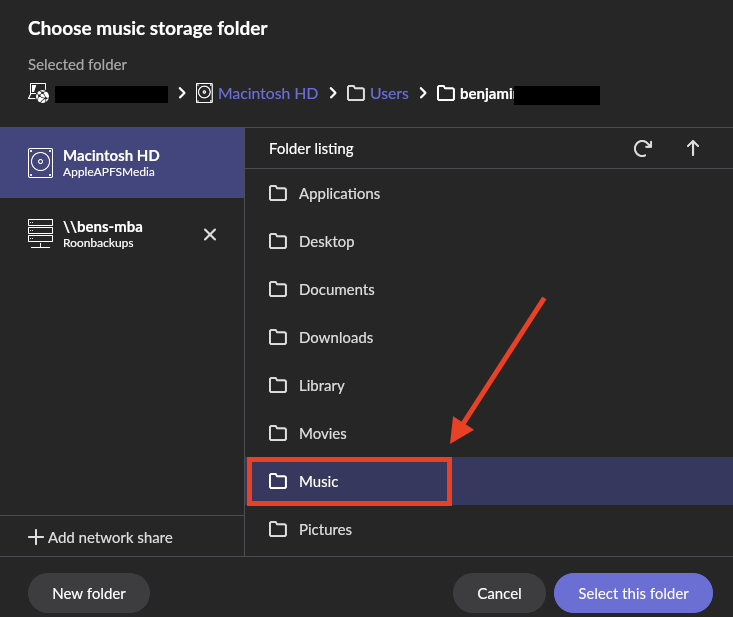Click the benjami breadcrumb folder name

pyautogui.click(x=487, y=94)
